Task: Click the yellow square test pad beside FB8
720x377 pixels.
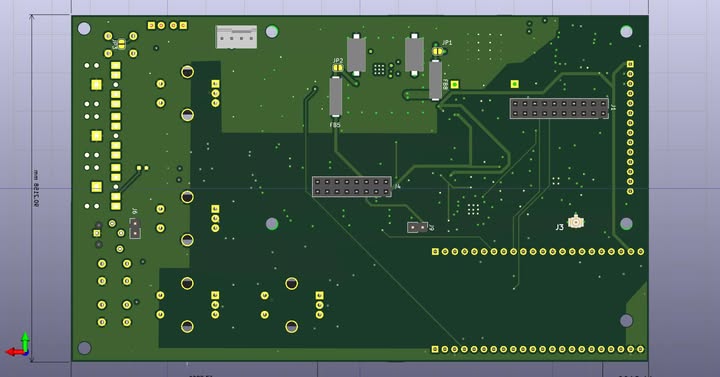Action: tap(455, 84)
